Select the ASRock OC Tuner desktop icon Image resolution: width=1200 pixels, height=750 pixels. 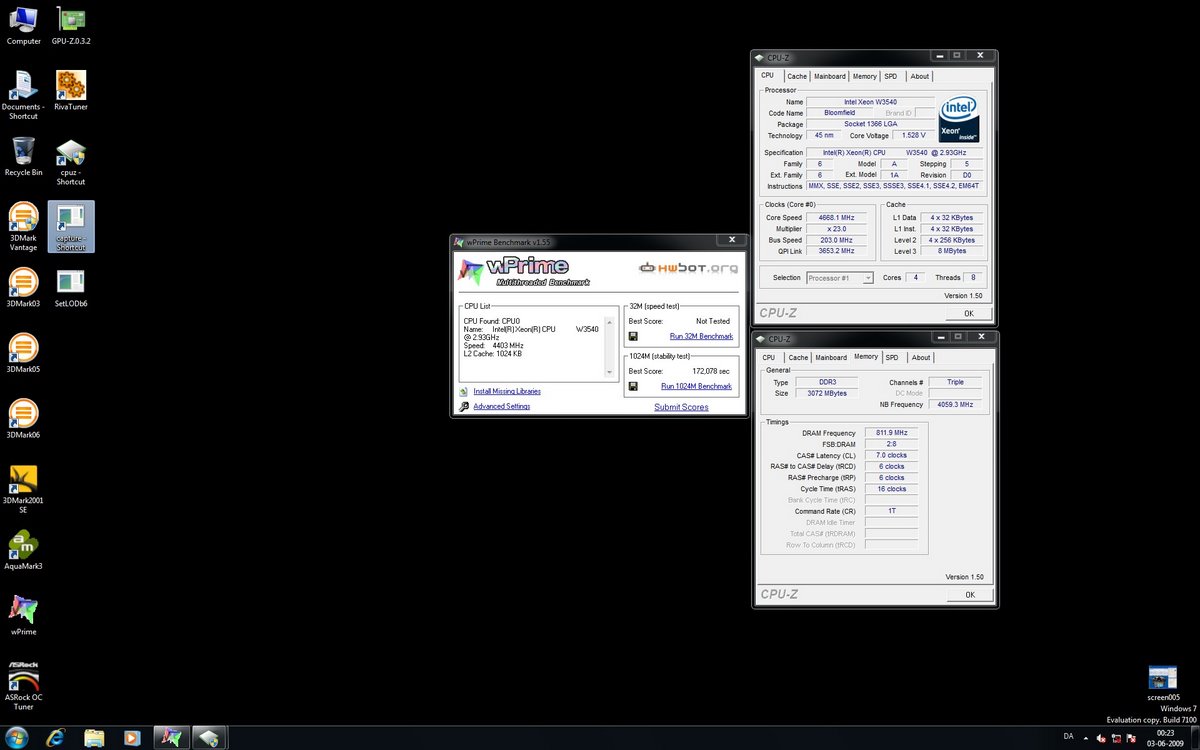(23, 685)
